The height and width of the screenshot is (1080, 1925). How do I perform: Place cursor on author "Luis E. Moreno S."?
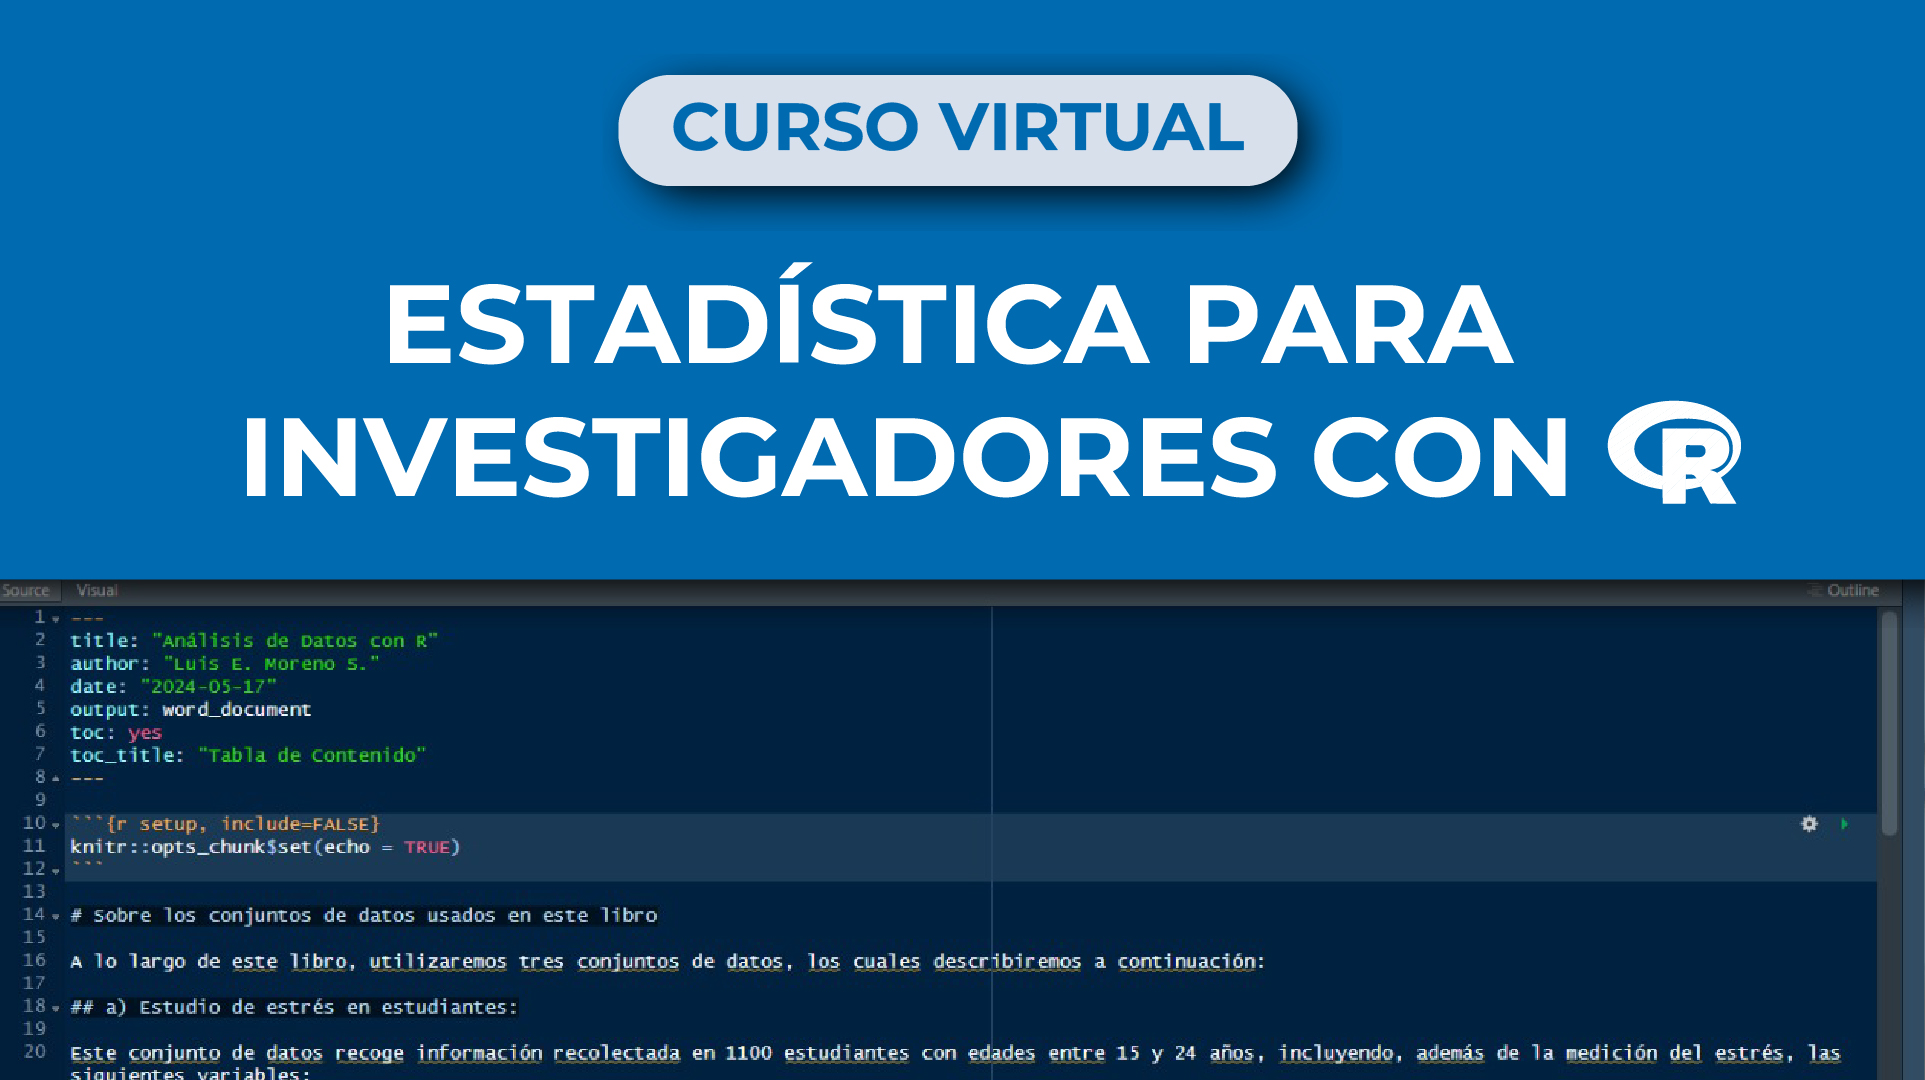point(271,664)
